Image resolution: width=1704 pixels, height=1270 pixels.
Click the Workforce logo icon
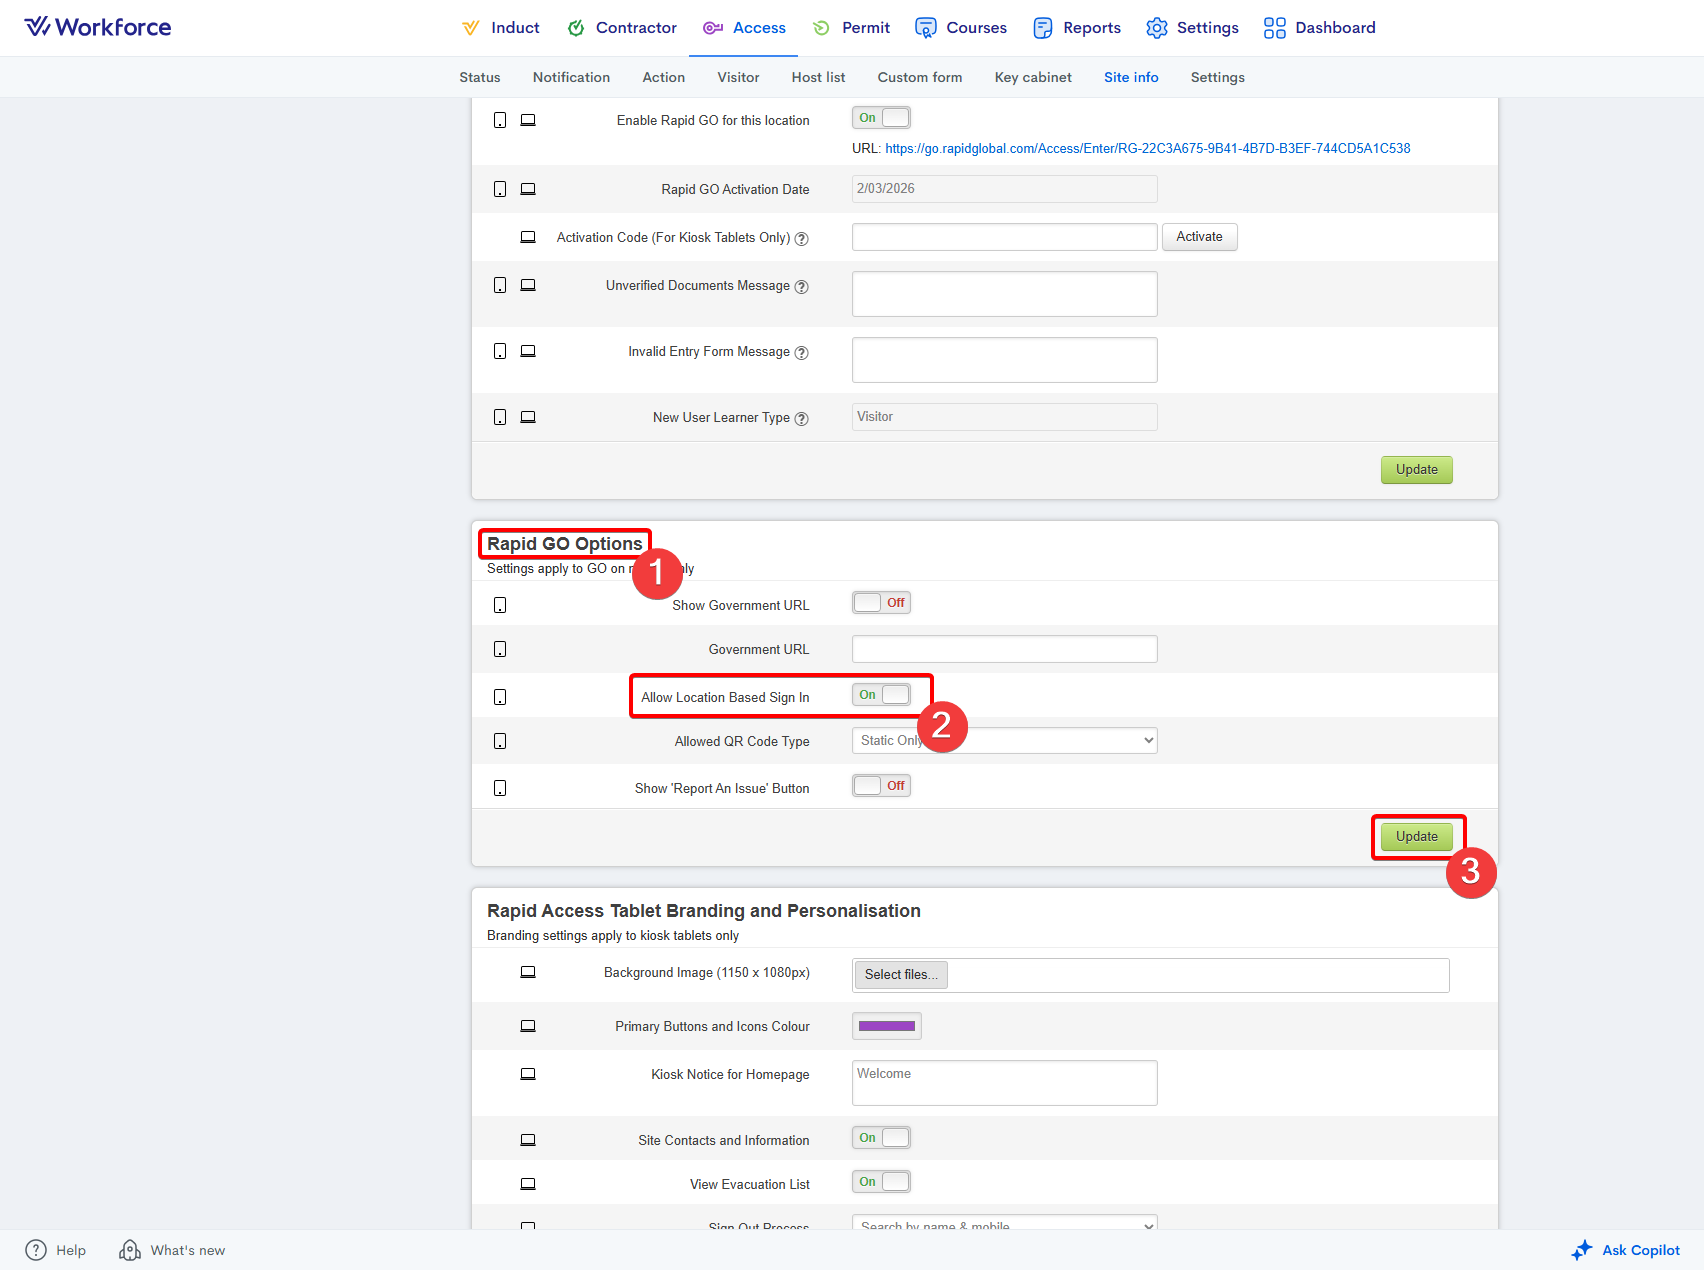click(38, 27)
